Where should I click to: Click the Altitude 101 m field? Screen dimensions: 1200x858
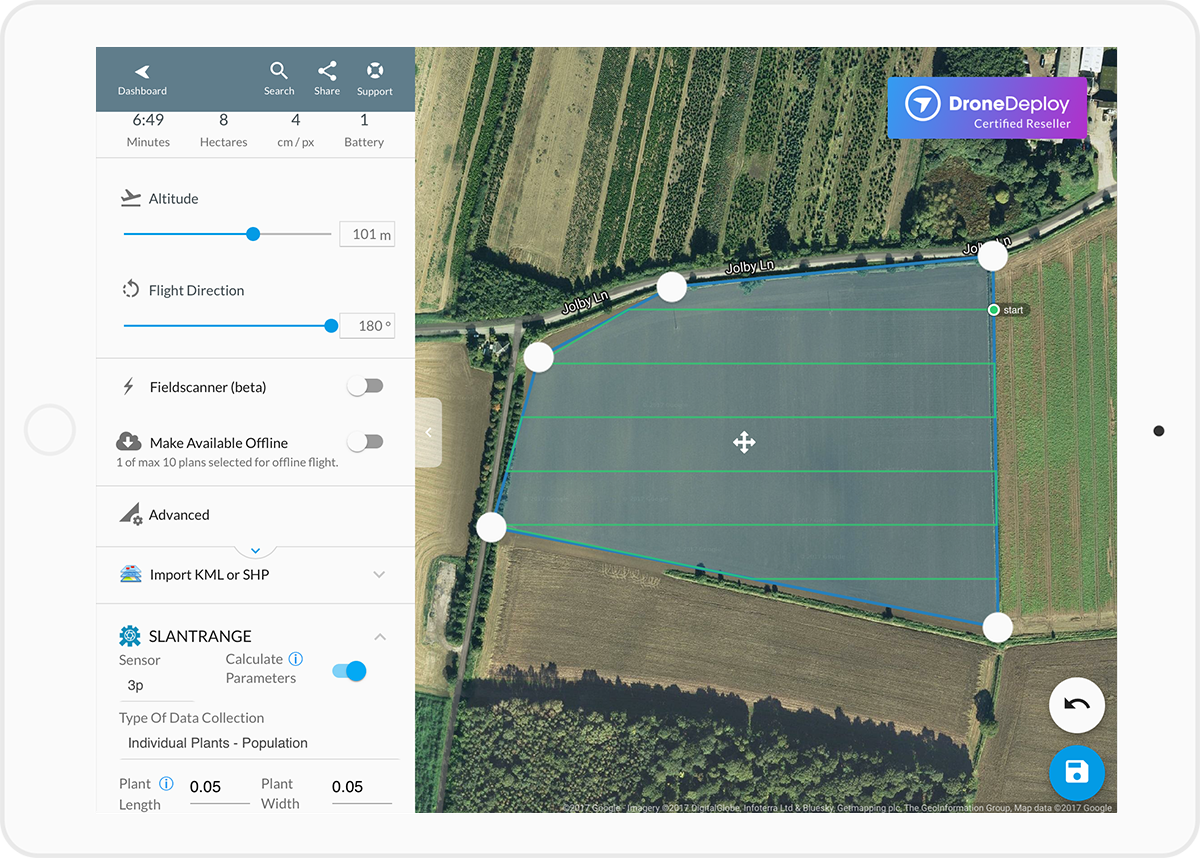click(367, 234)
